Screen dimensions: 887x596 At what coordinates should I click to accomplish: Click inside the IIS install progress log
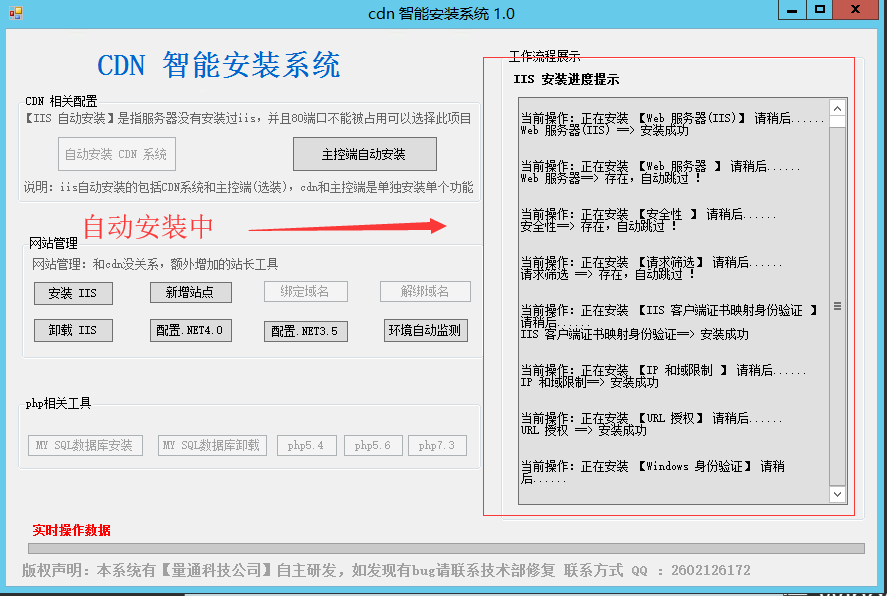tap(672, 300)
